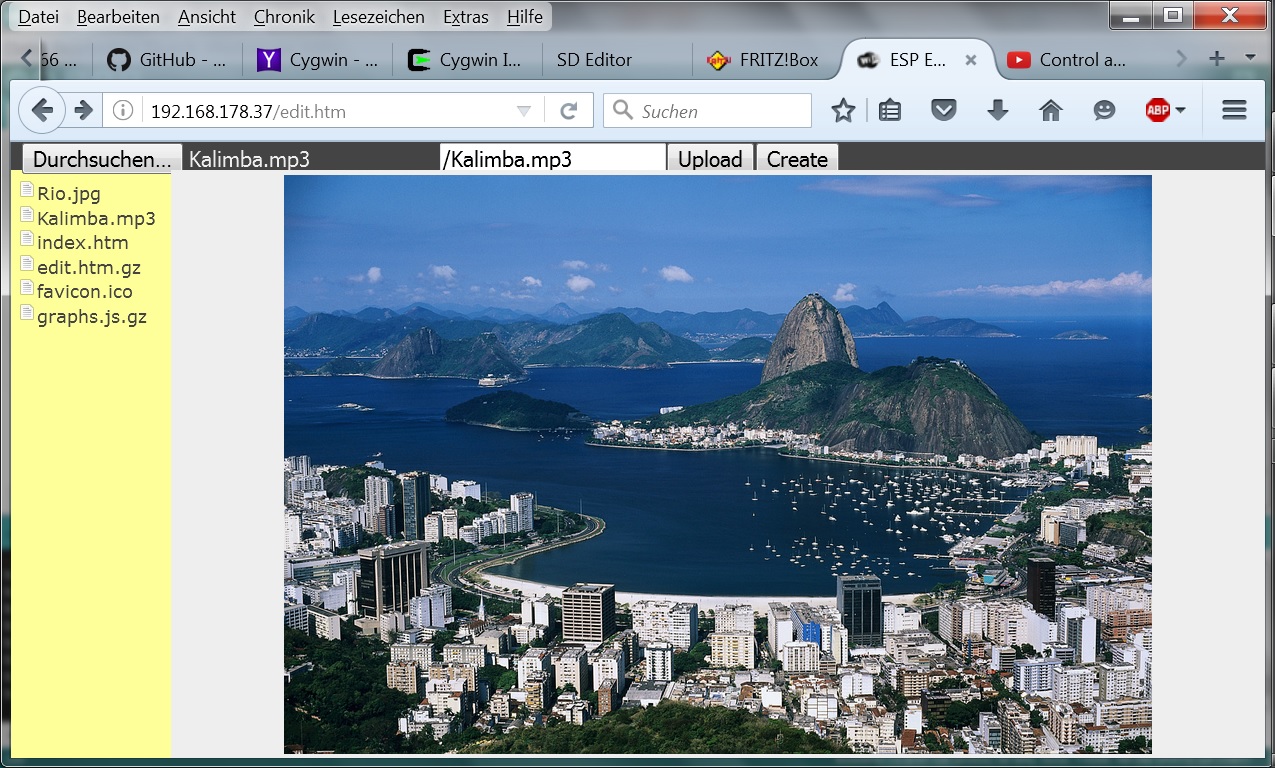Image resolution: width=1275 pixels, height=768 pixels.
Task: Save to Pocket icon
Action: [943, 111]
